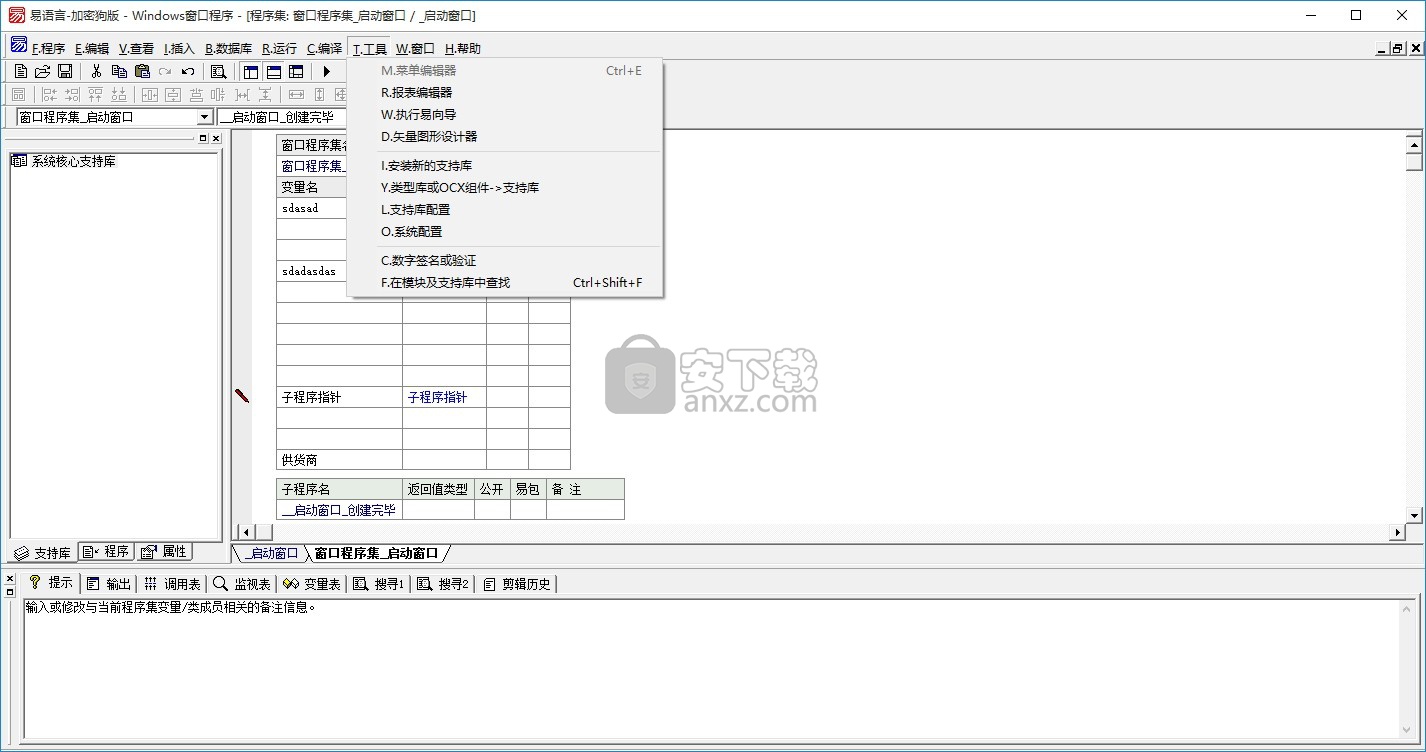
Task: Select R.报表编辑器 from Tools menu
Action: point(505,92)
